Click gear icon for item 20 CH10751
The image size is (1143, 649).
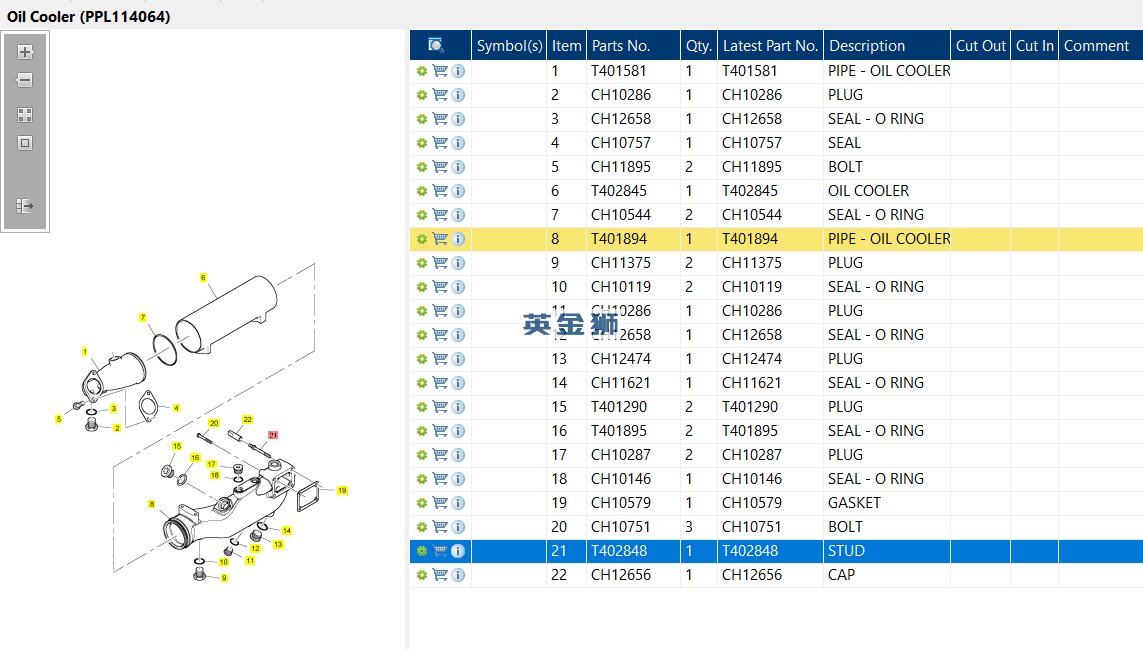(x=421, y=527)
